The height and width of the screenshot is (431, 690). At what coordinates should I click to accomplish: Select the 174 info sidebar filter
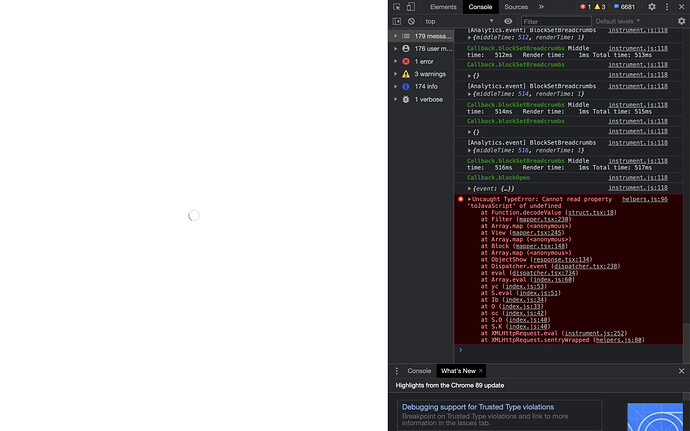[424, 86]
